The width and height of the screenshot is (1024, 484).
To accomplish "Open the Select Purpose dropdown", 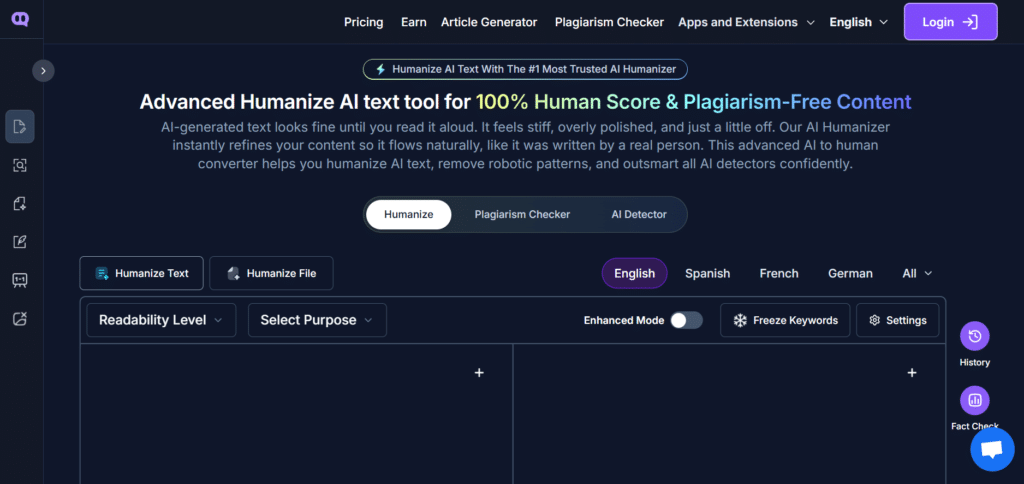I will click(x=317, y=320).
